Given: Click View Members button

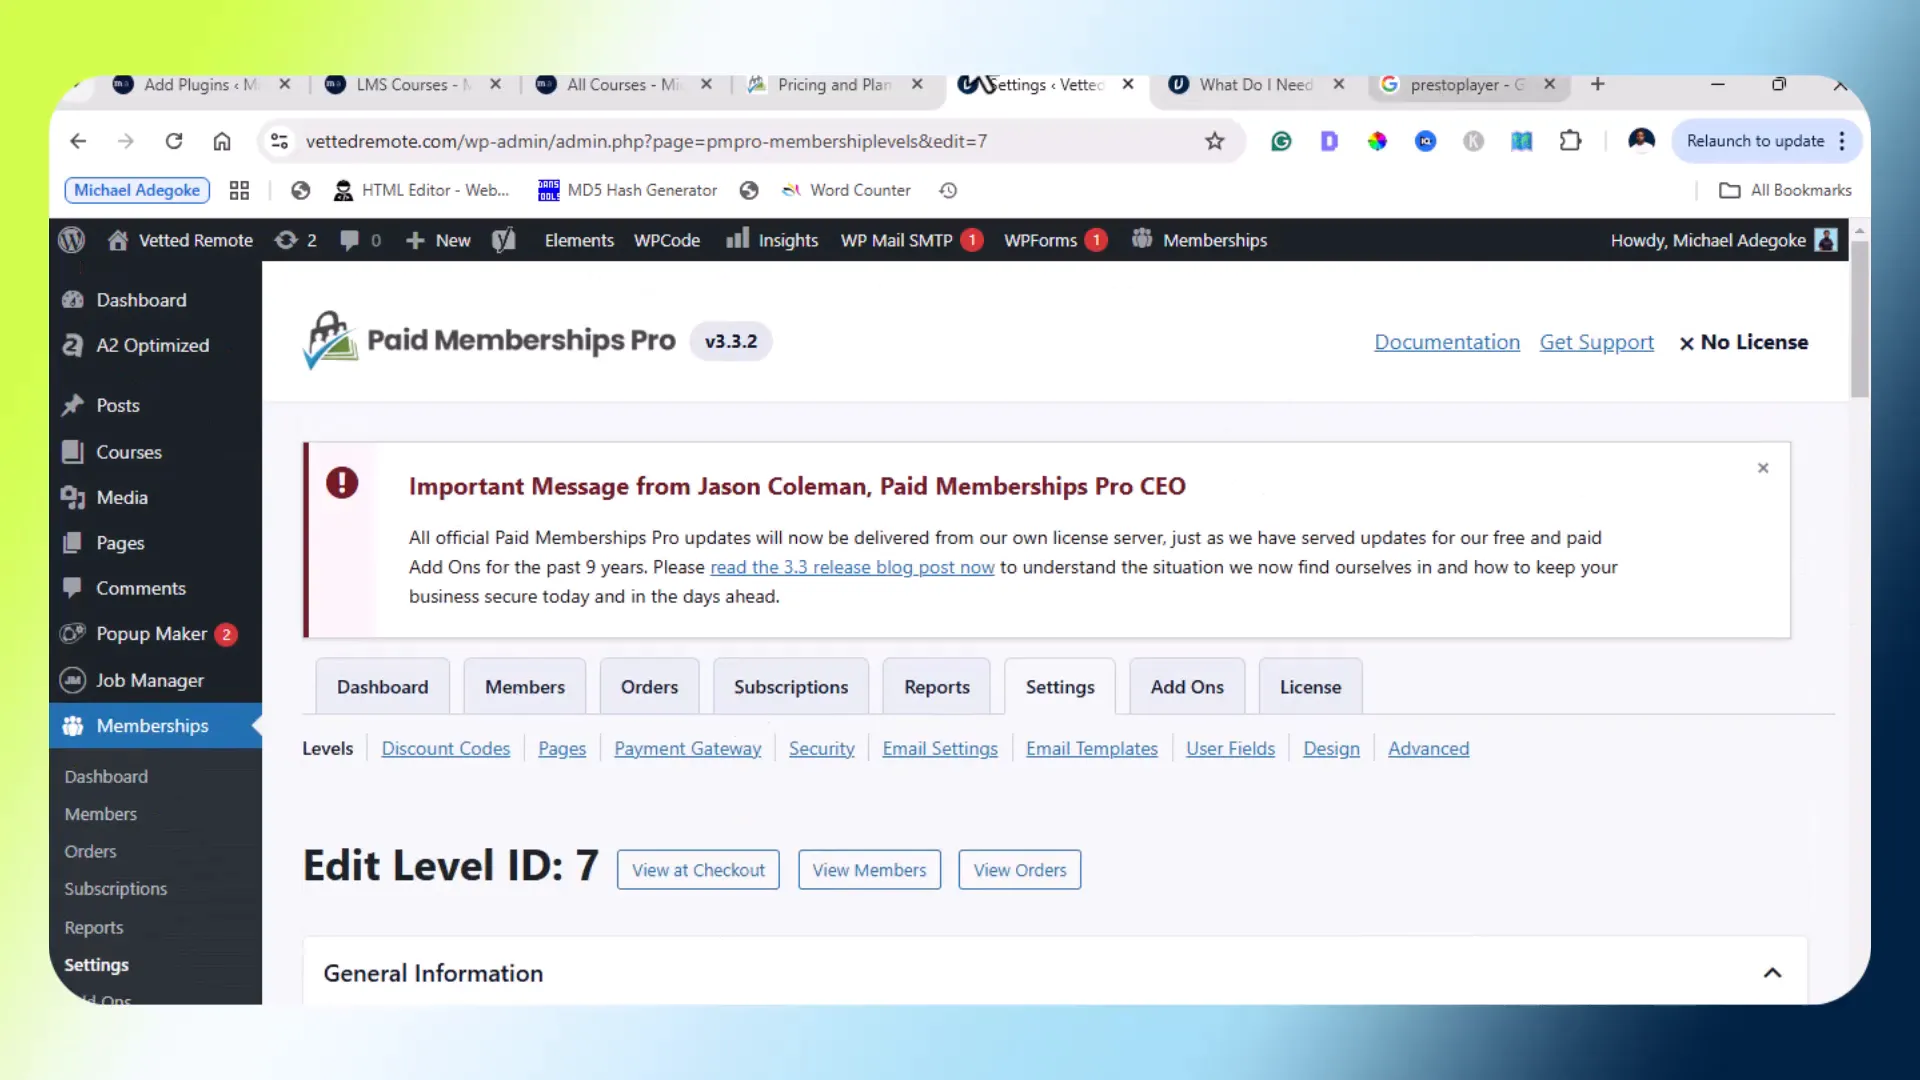Looking at the screenshot, I should tap(869, 870).
